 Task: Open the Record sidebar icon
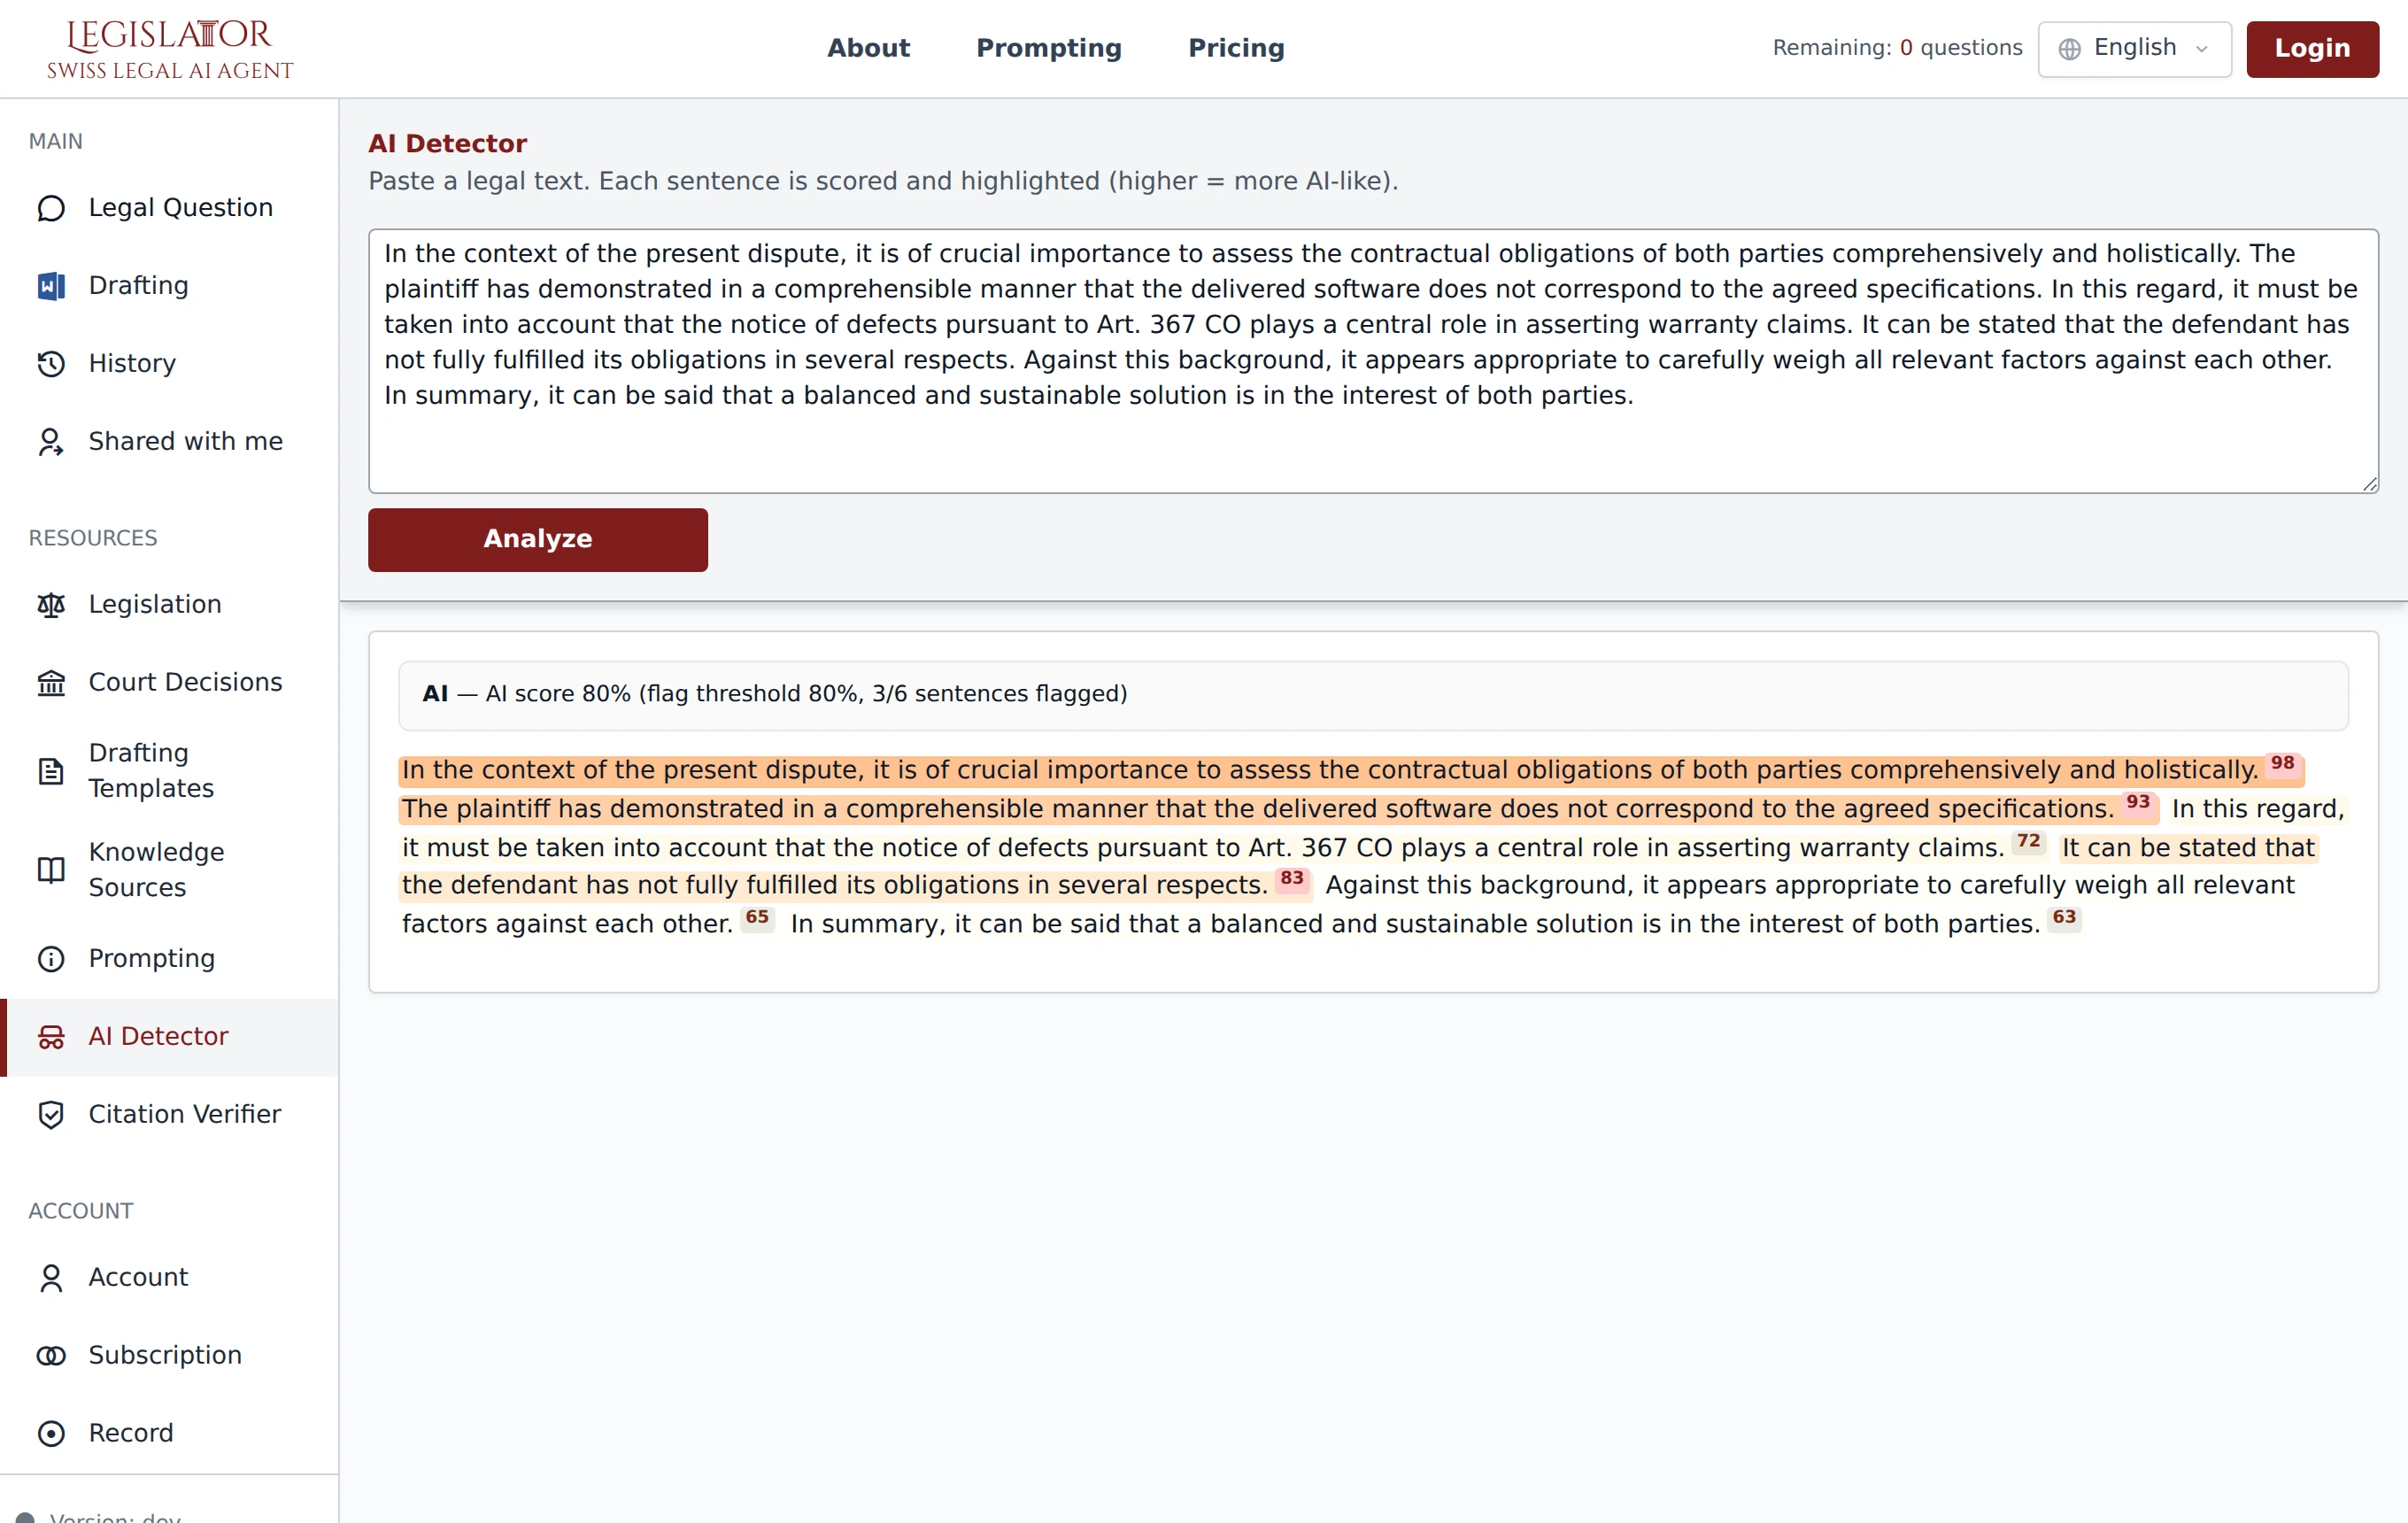(51, 1434)
